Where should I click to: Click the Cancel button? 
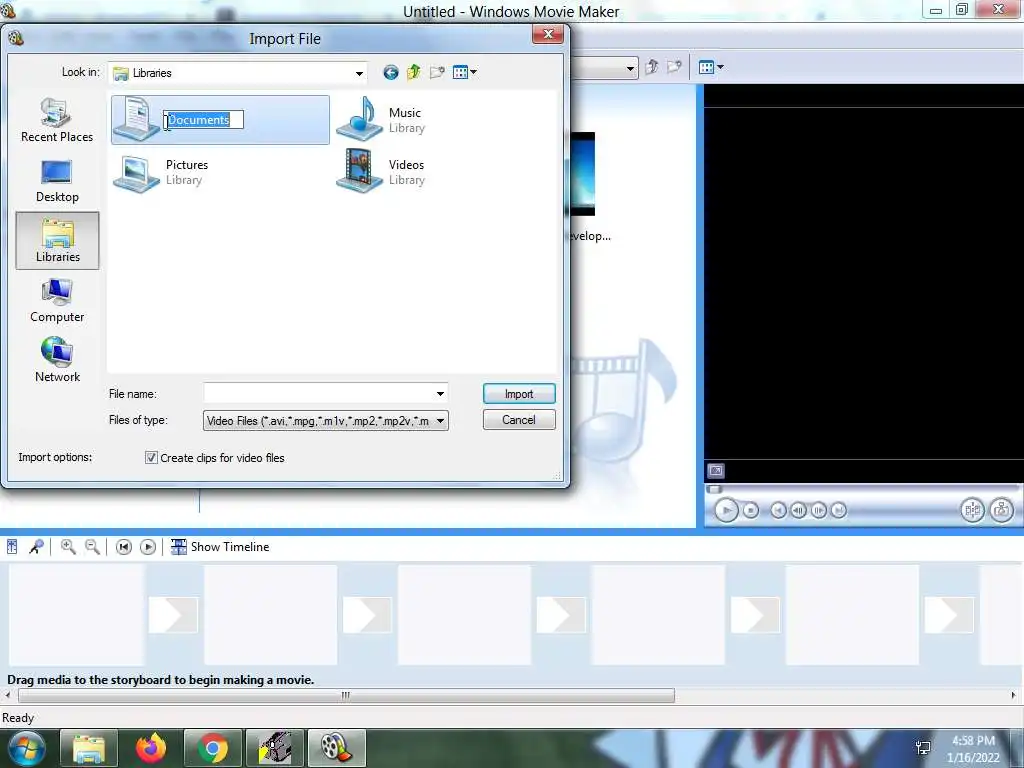point(519,420)
